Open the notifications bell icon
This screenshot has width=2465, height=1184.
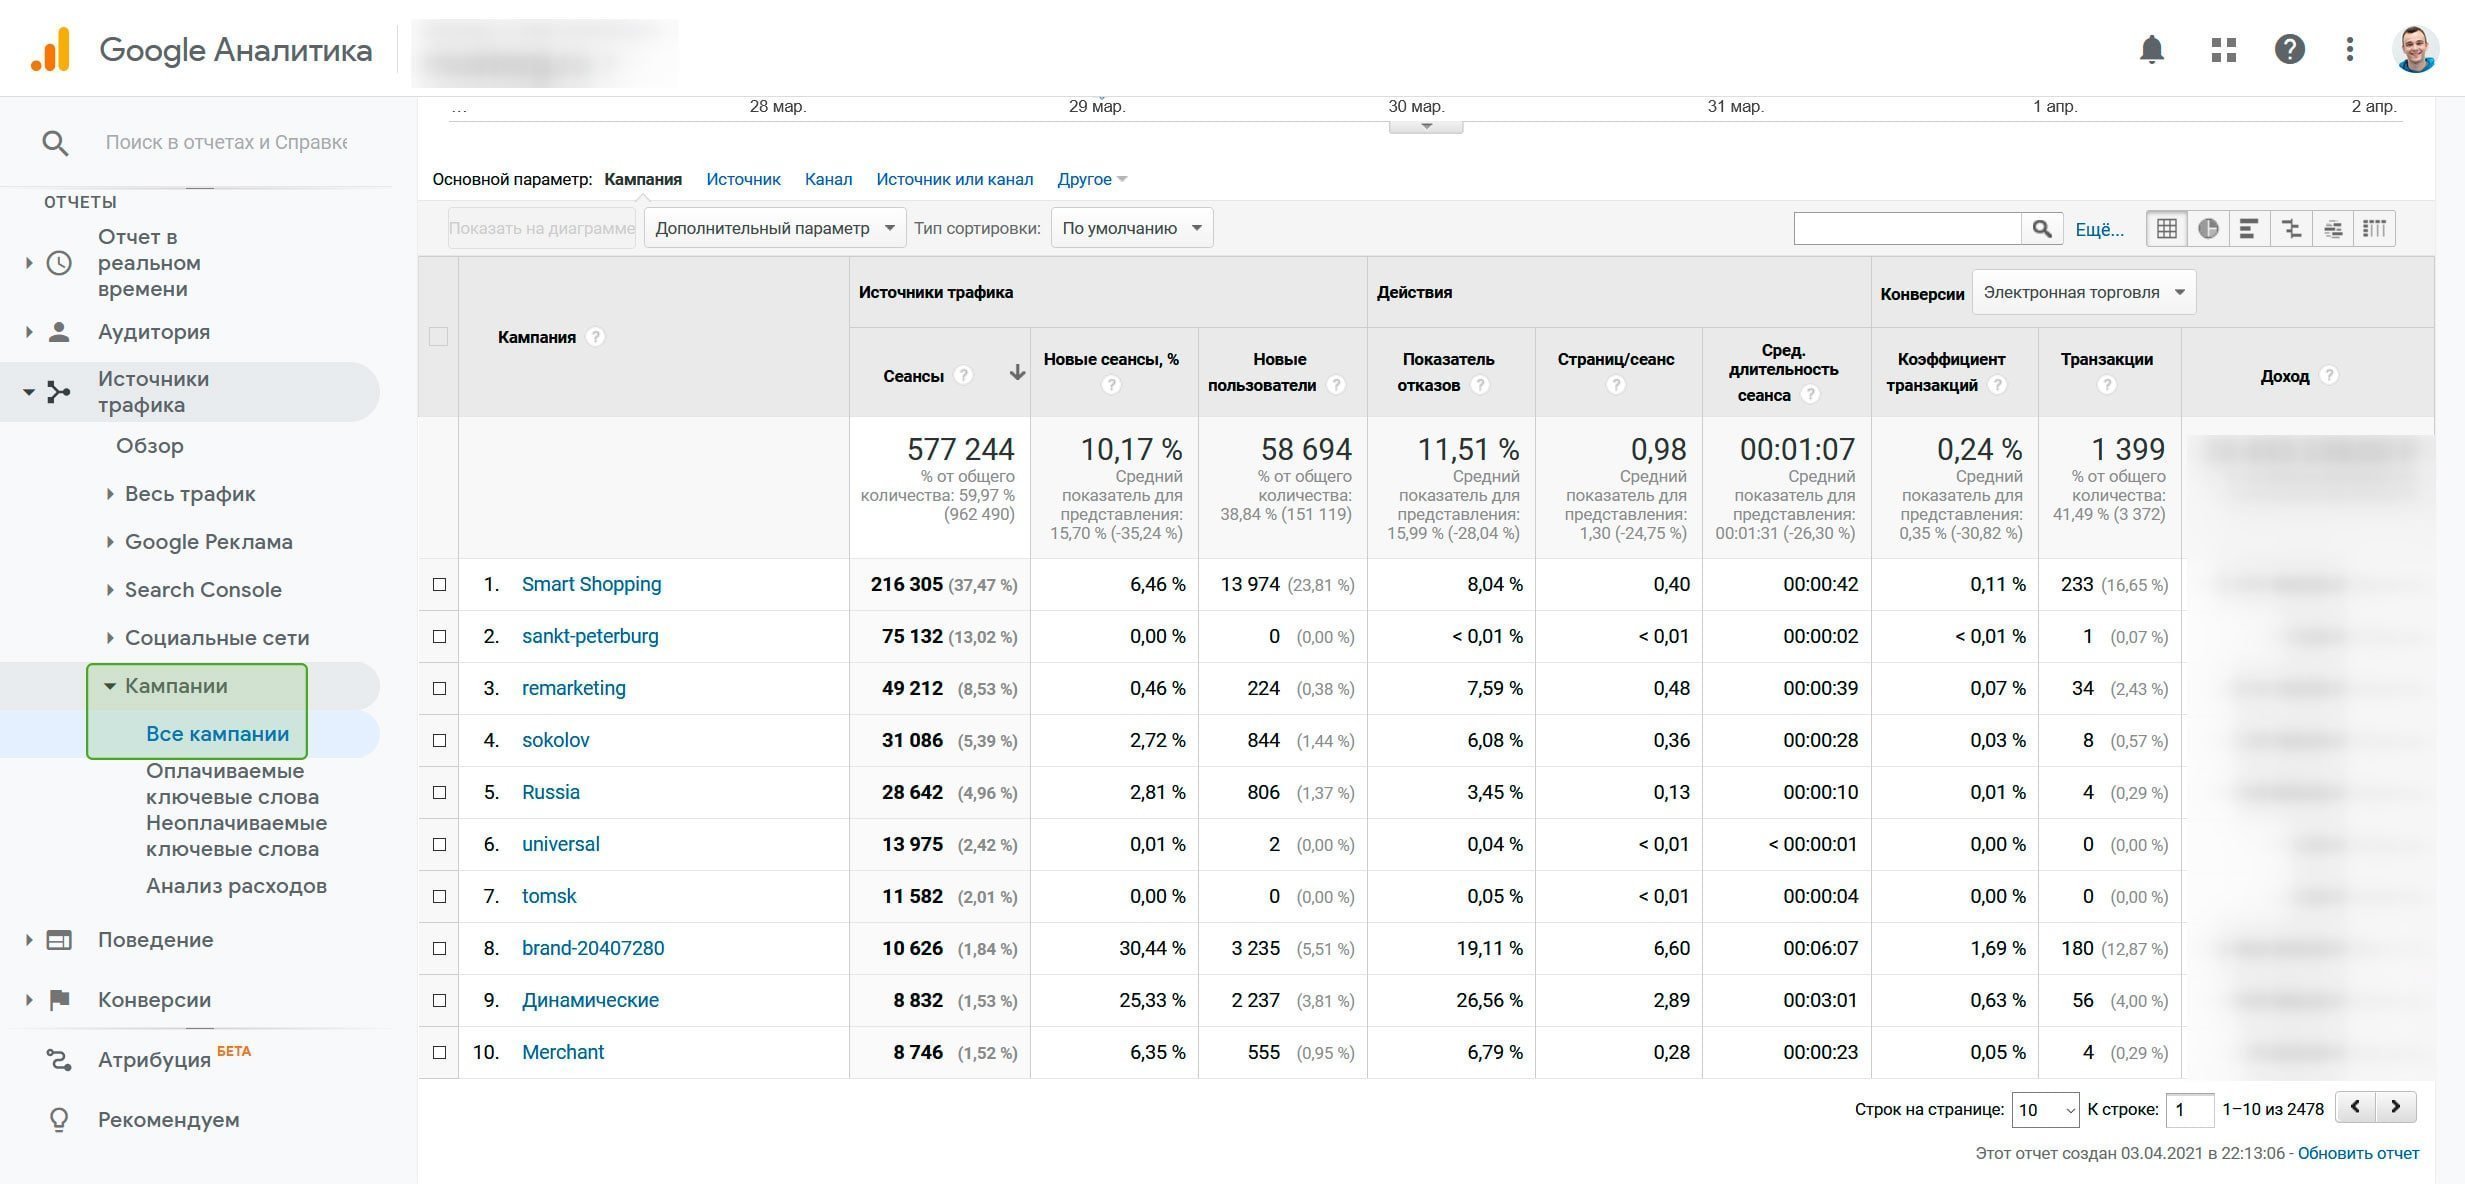(2151, 49)
